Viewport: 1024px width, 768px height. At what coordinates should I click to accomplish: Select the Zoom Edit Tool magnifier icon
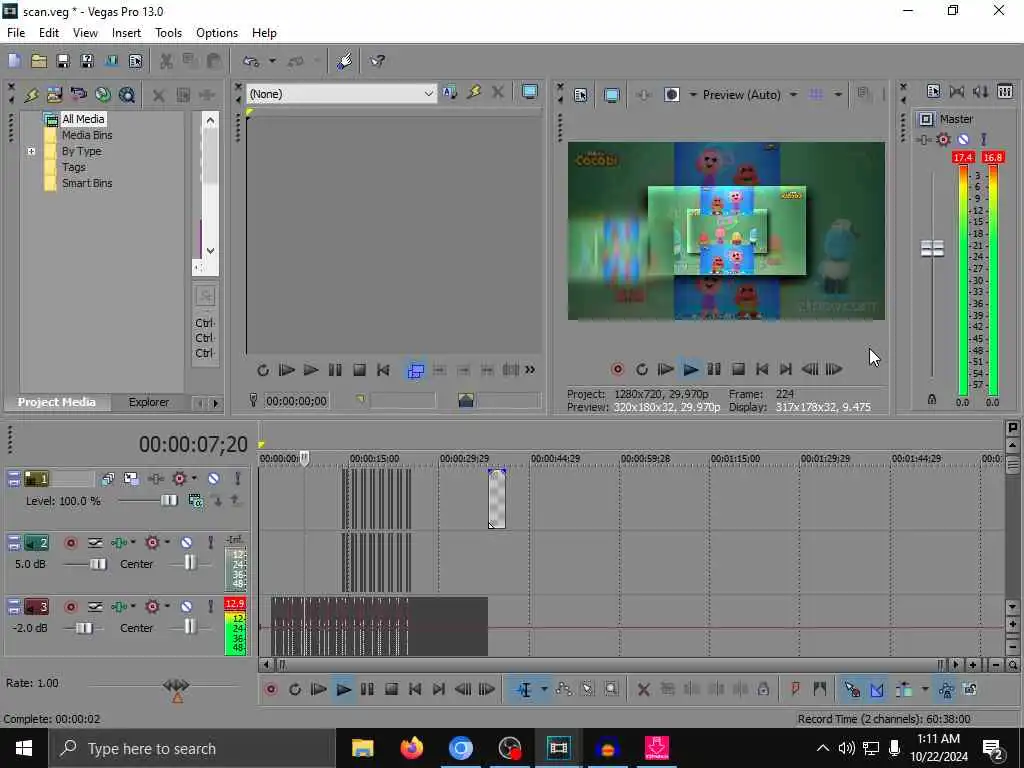point(611,690)
